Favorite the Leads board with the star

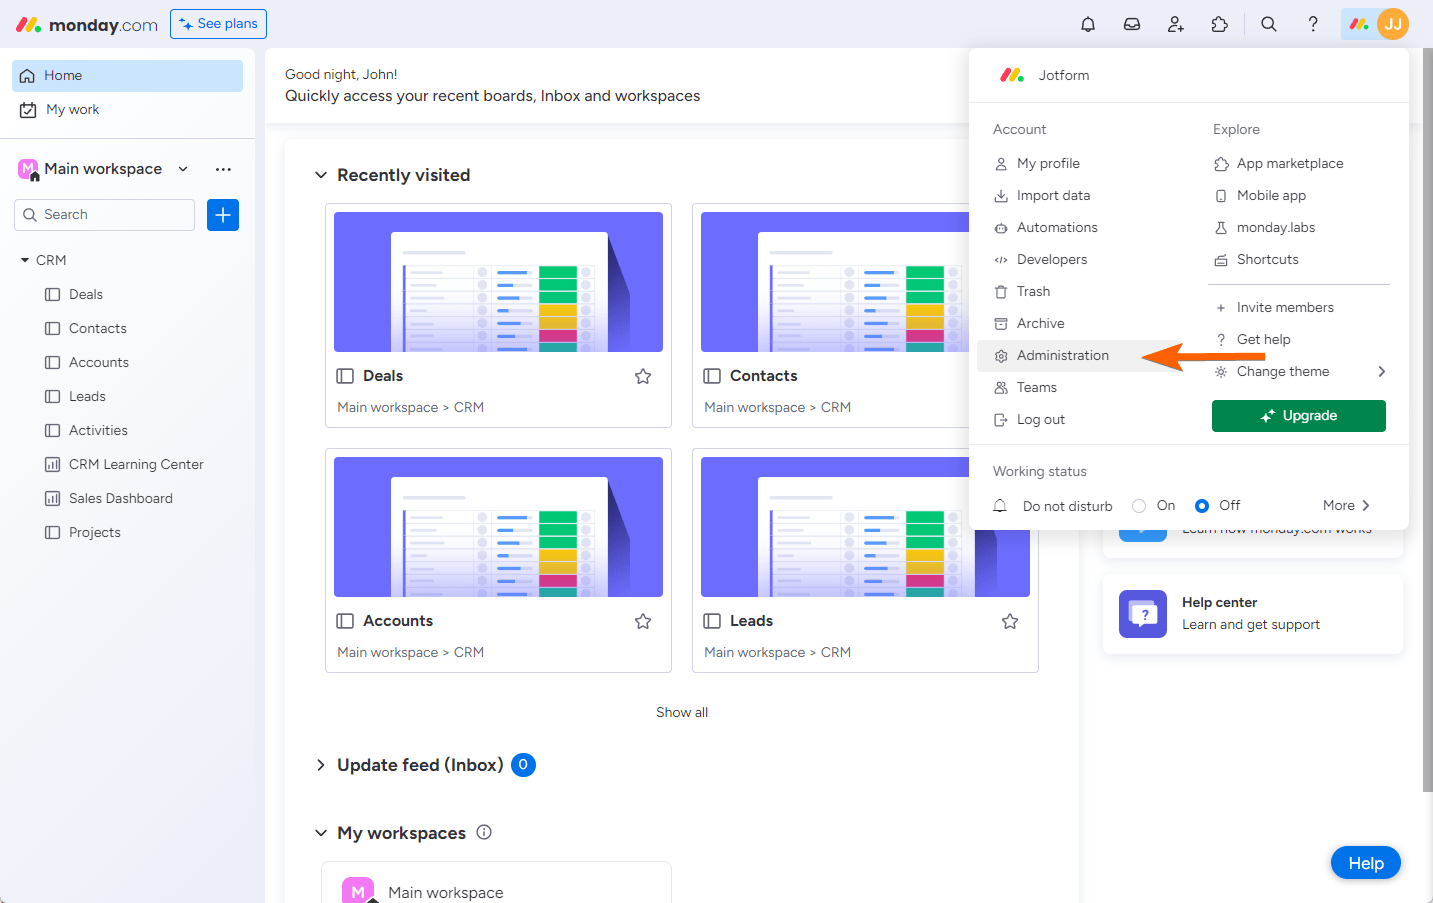1010,621
